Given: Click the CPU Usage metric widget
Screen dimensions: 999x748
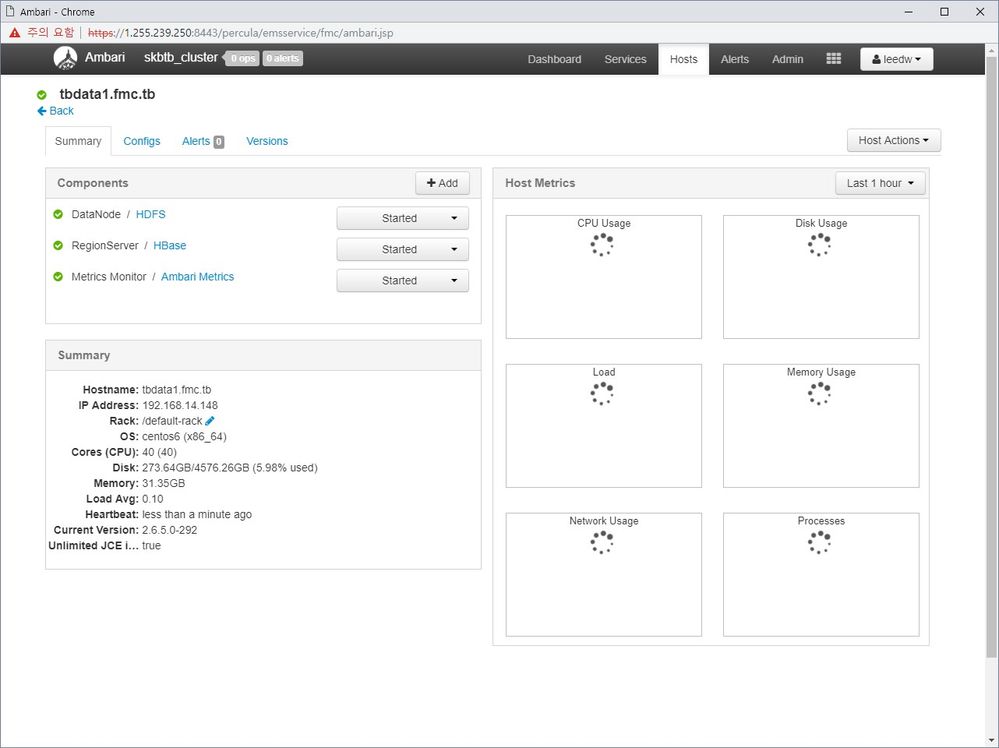Looking at the screenshot, I should [x=603, y=277].
